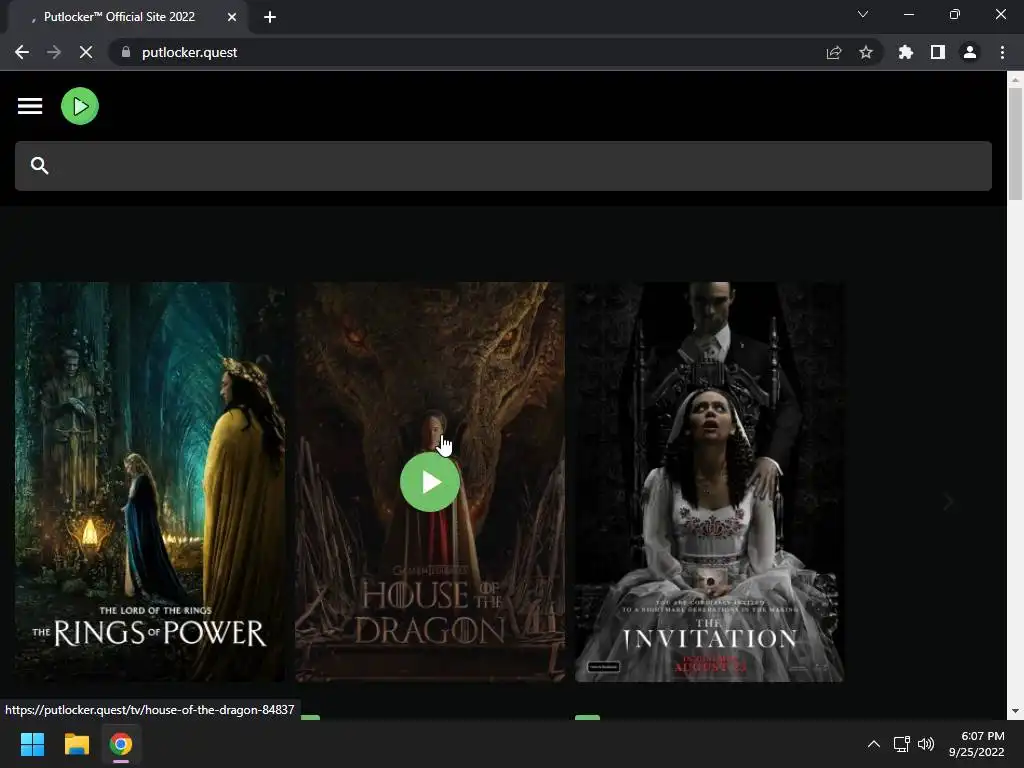Screen dimensions: 1024x768
Task: Open File Explorer from taskbar
Action: [x=76, y=744]
